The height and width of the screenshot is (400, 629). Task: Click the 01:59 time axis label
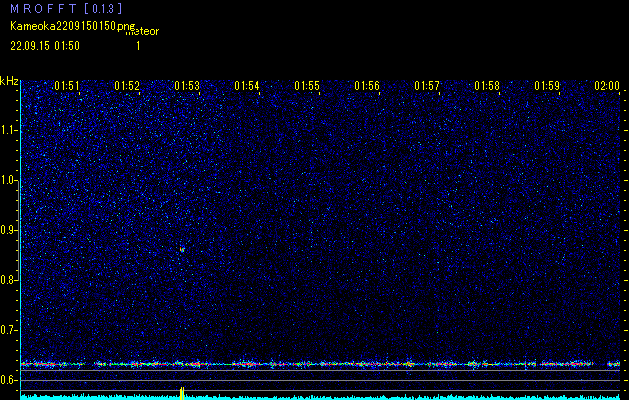click(x=547, y=85)
